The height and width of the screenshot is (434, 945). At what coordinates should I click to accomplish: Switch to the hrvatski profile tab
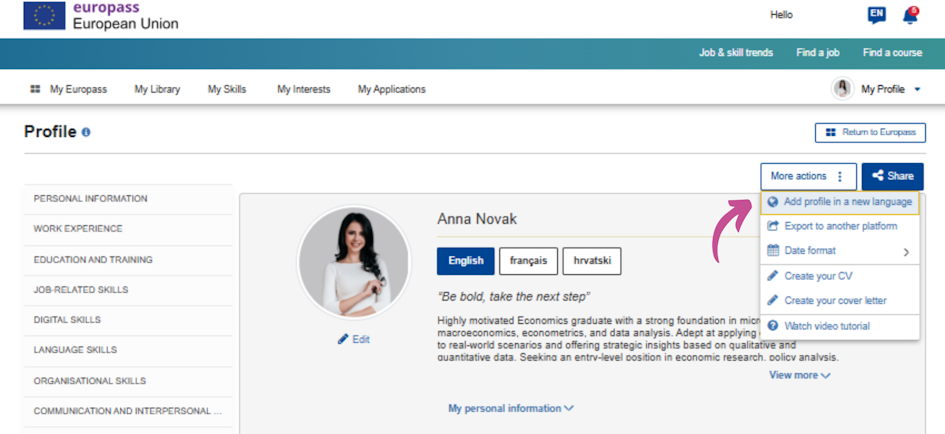(x=592, y=261)
